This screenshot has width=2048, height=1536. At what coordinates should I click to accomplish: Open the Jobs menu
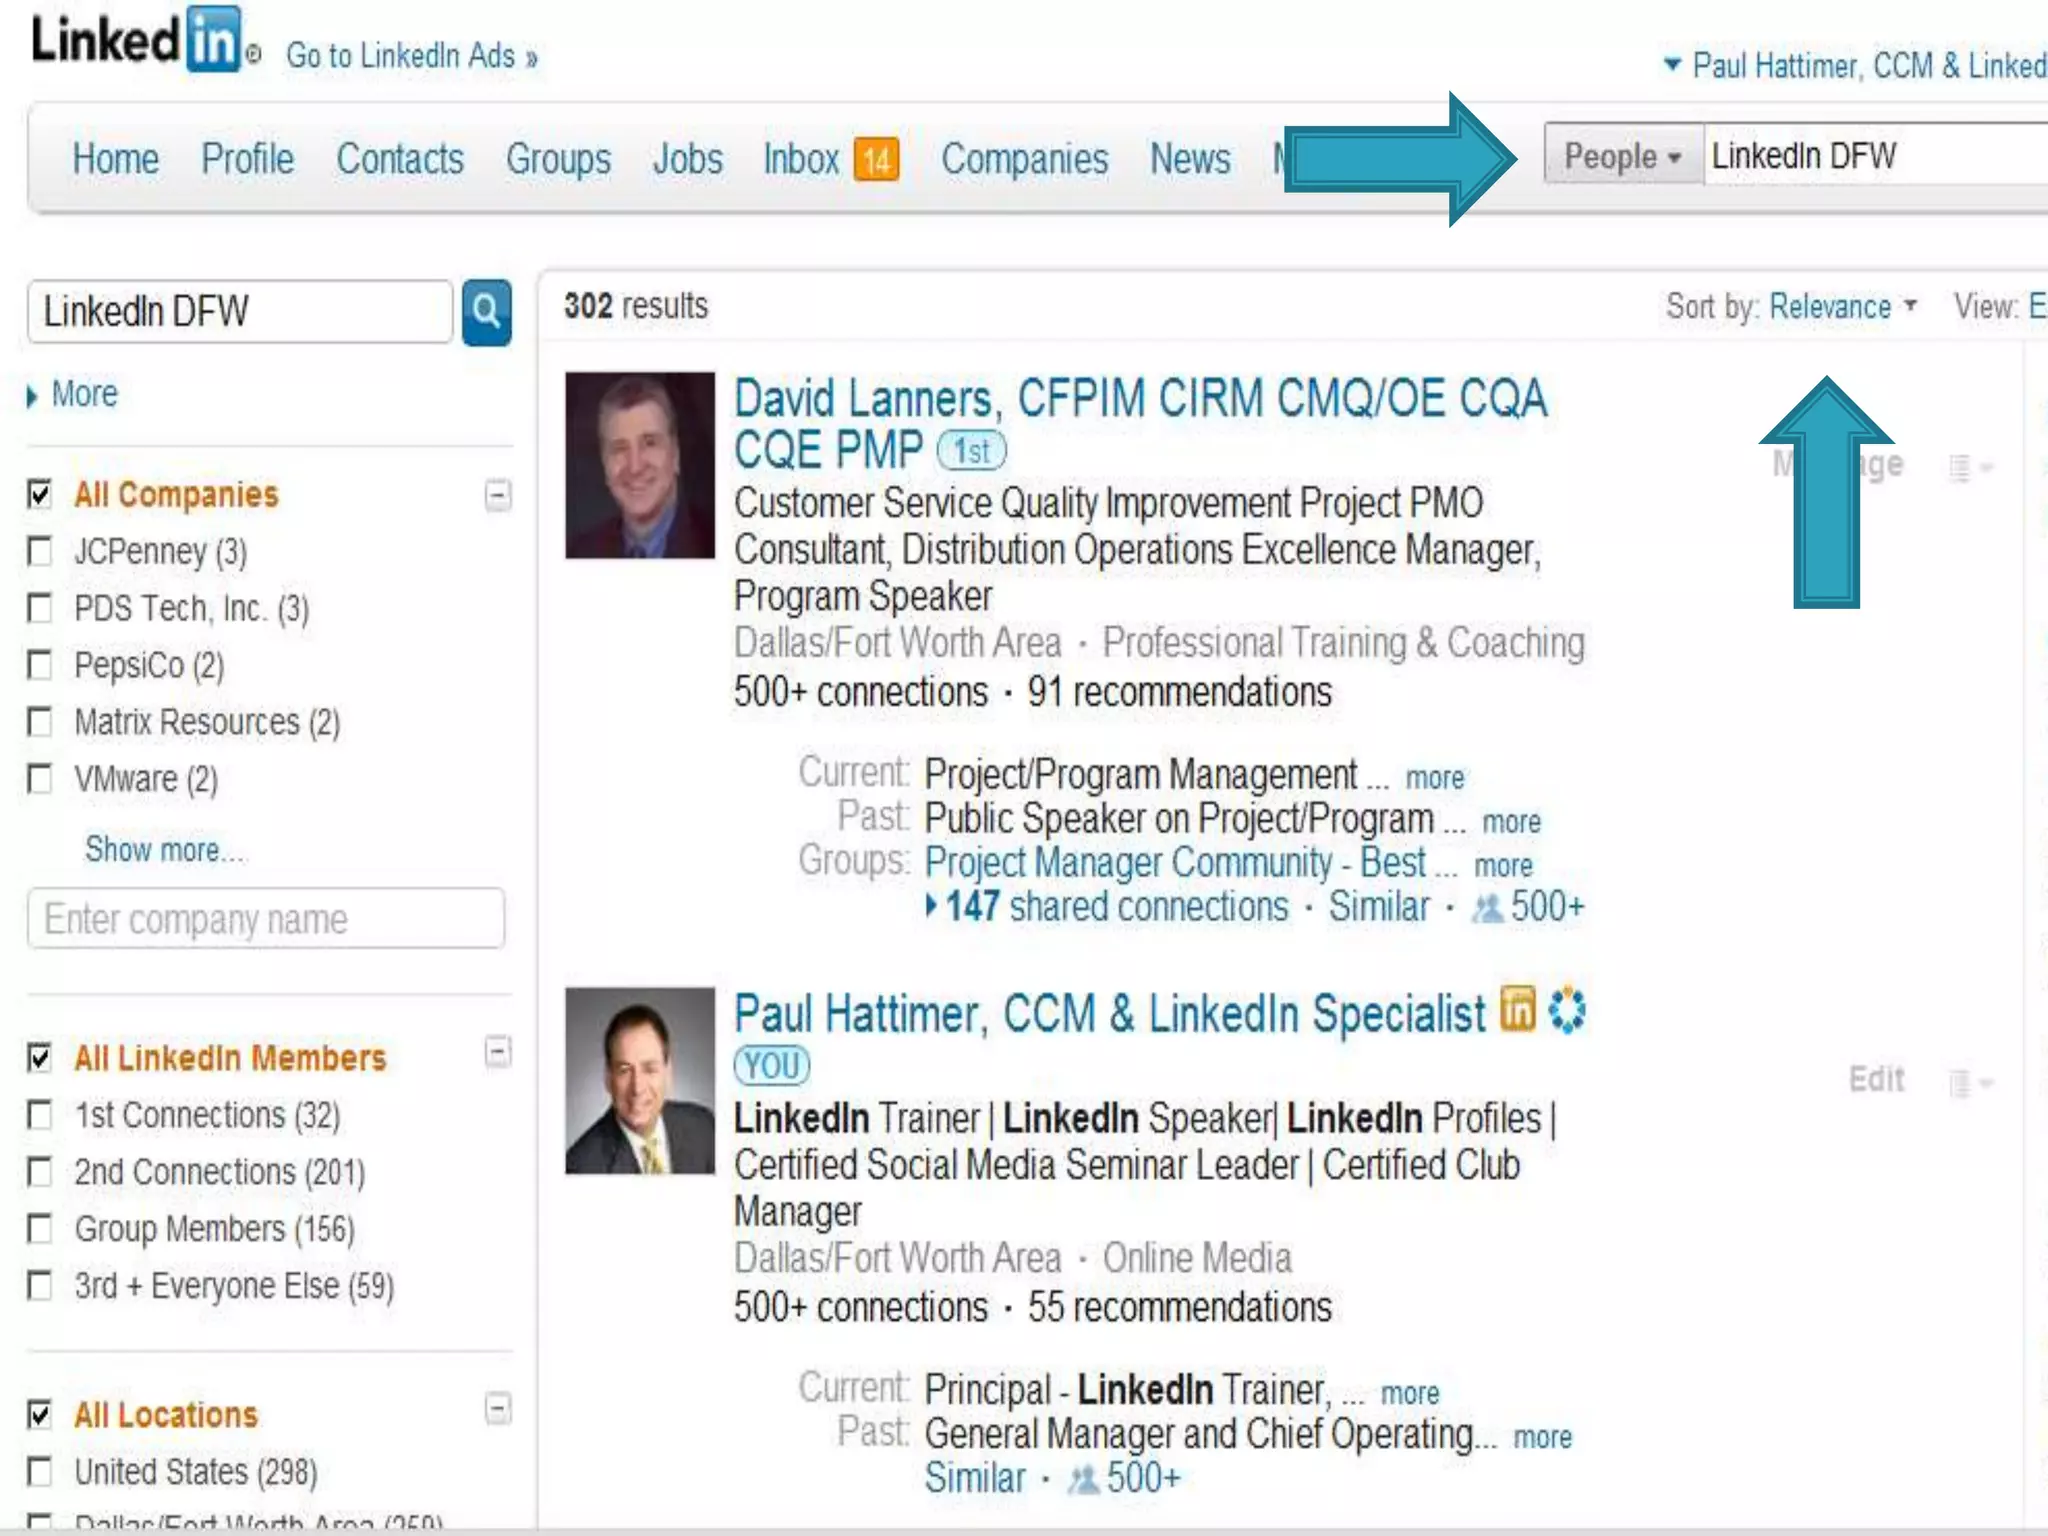click(687, 159)
